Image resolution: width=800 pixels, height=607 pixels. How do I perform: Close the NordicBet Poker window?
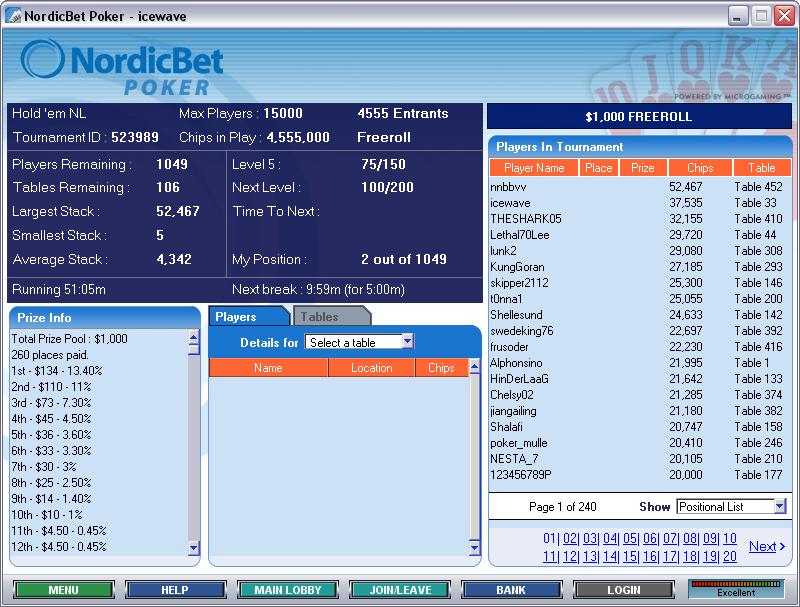coord(784,16)
